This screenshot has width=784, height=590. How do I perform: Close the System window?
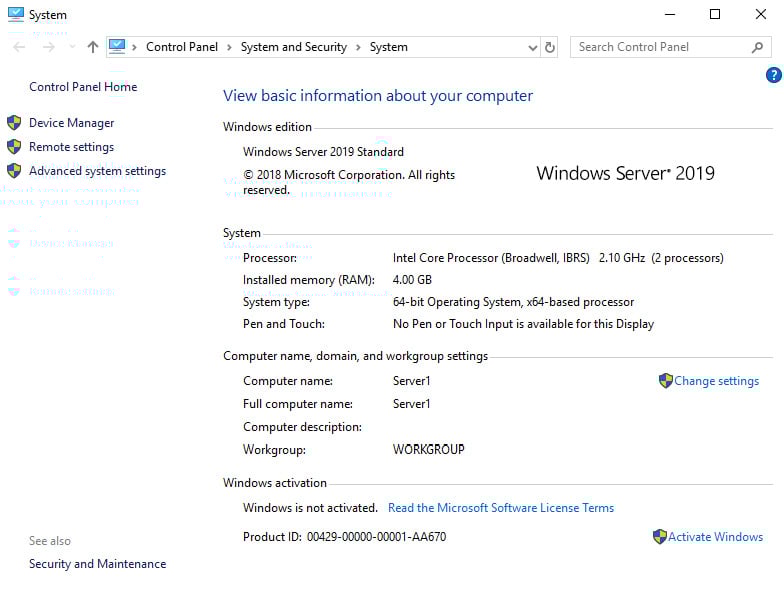[x=760, y=14]
